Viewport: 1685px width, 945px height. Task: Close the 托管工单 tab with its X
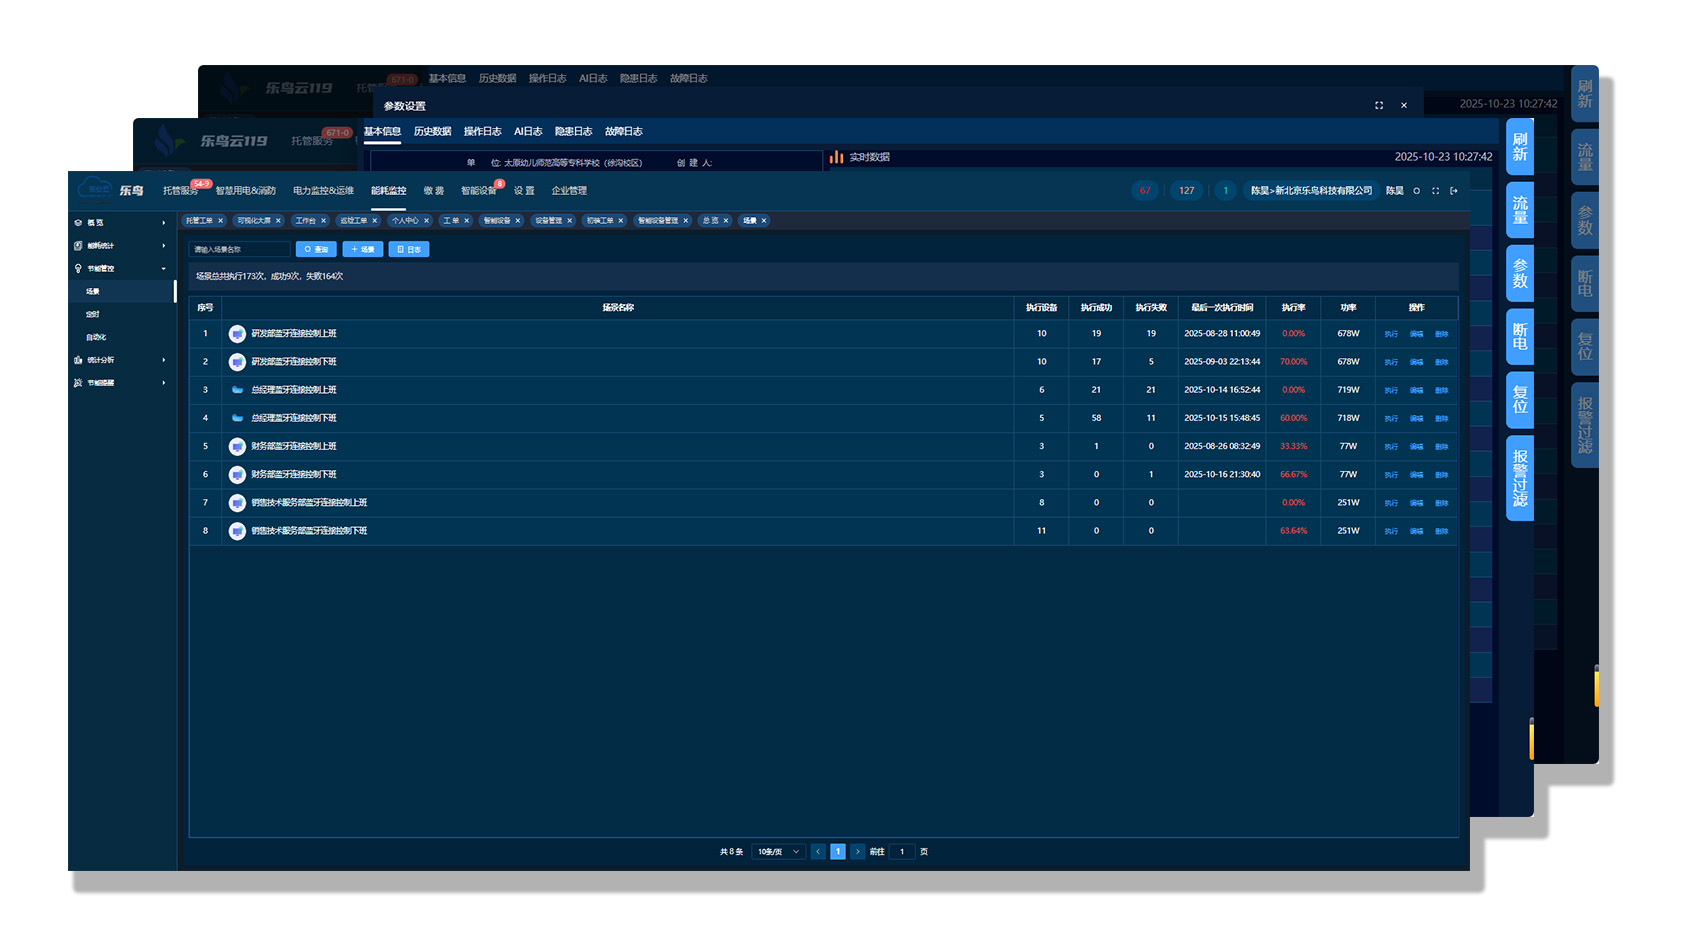pyautogui.click(x=221, y=221)
